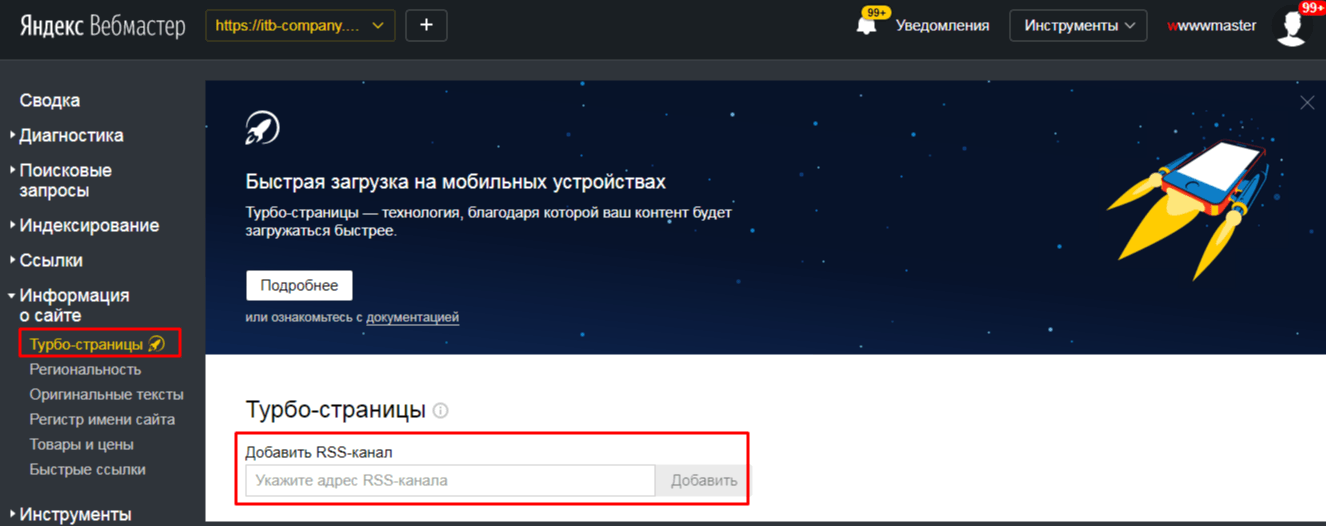The image size is (1326, 526).
Task: Open Региональность menu item
Action: [85, 369]
